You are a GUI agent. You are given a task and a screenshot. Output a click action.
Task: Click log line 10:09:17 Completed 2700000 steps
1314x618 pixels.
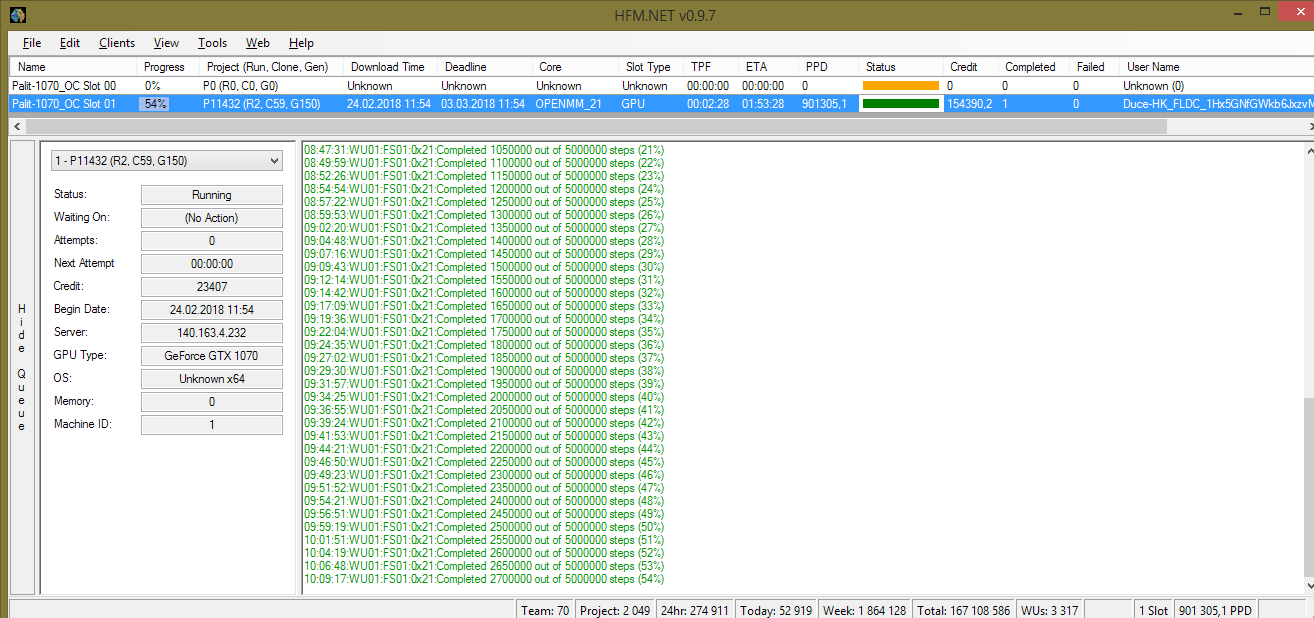pyautogui.click(x=484, y=579)
